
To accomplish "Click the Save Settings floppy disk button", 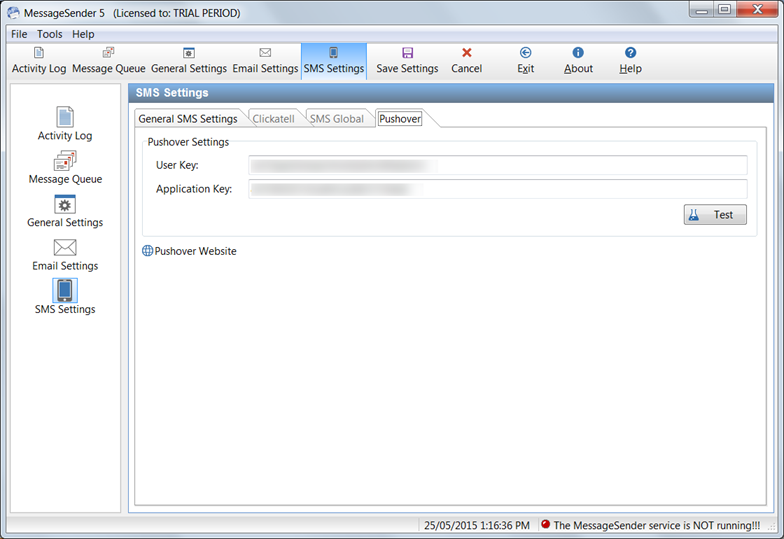I will point(407,61).
